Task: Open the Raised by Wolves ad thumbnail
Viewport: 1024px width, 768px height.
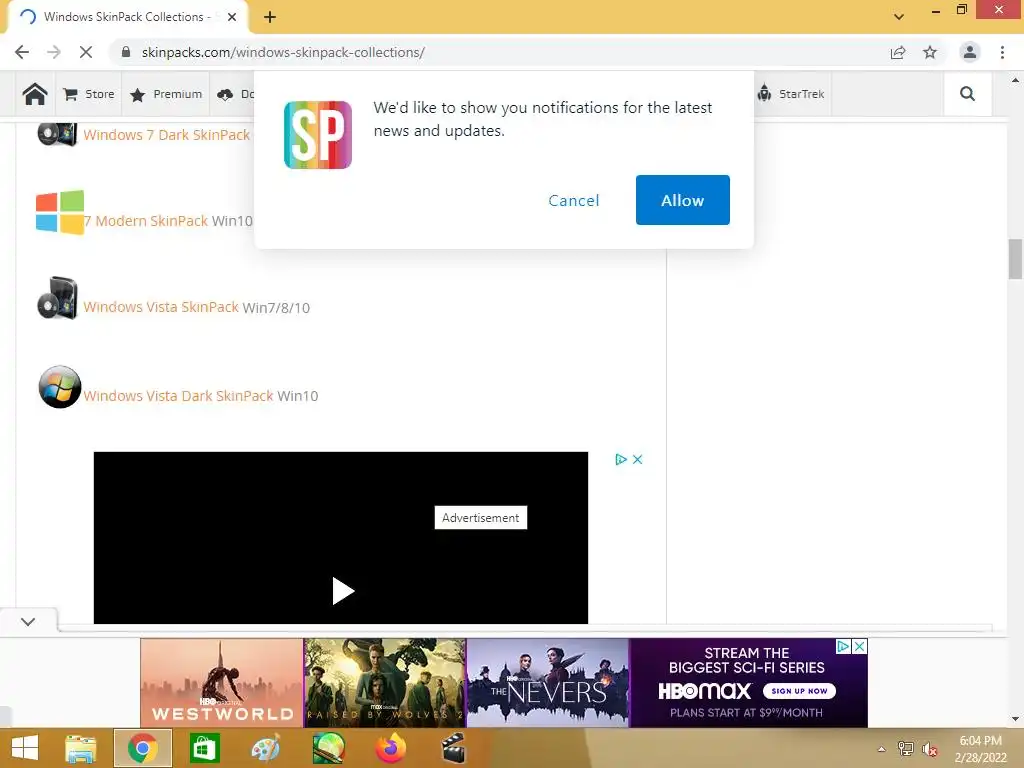Action: coord(385,682)
